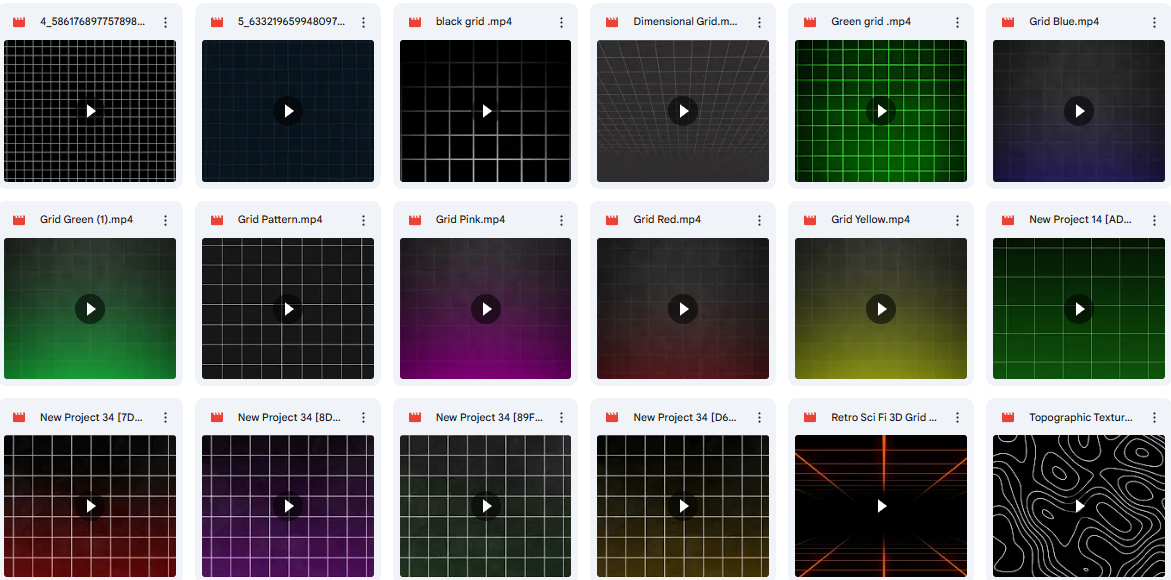Click the video icon next to Retro Sci Fi 3D Grid

[809, 417]
